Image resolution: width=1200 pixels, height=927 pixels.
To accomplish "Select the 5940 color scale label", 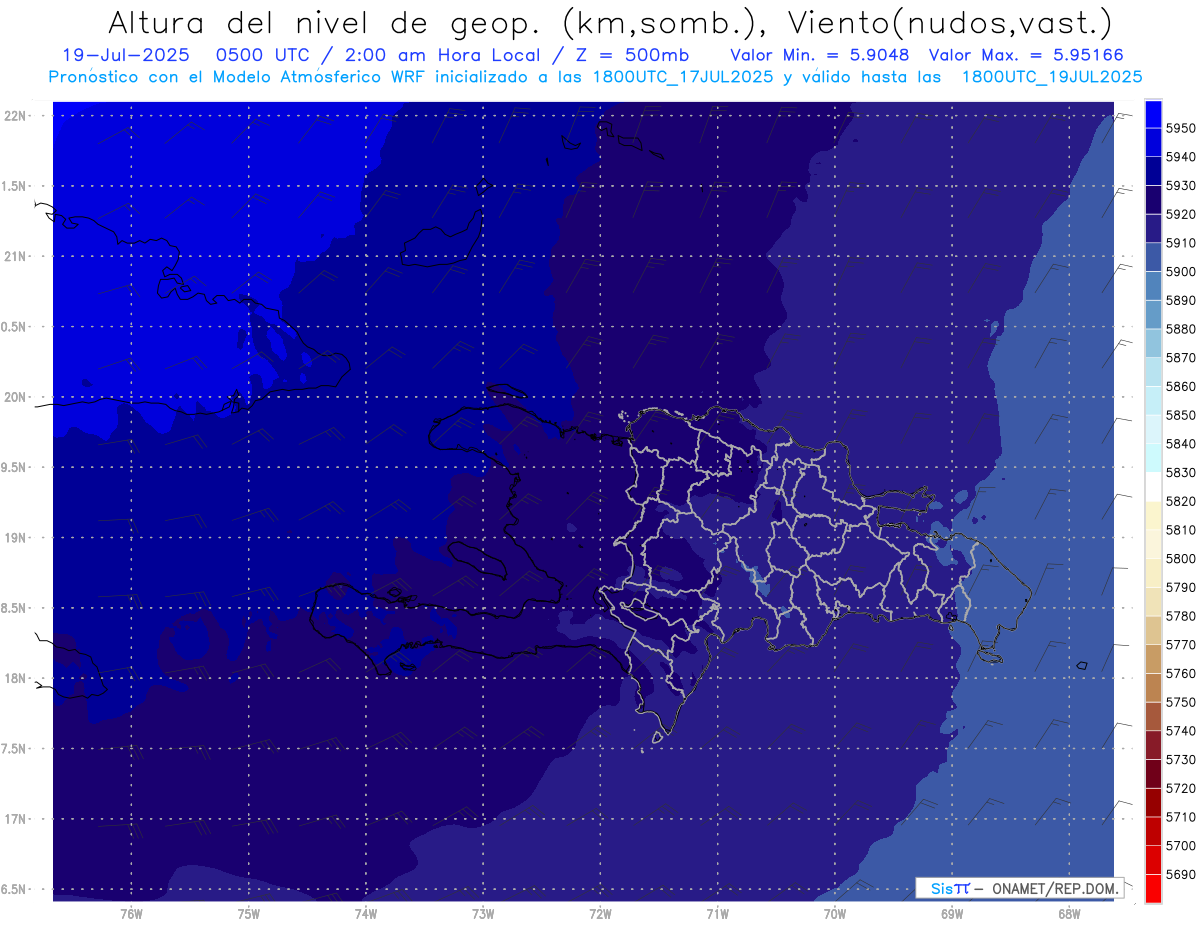I will (1181, 157).
